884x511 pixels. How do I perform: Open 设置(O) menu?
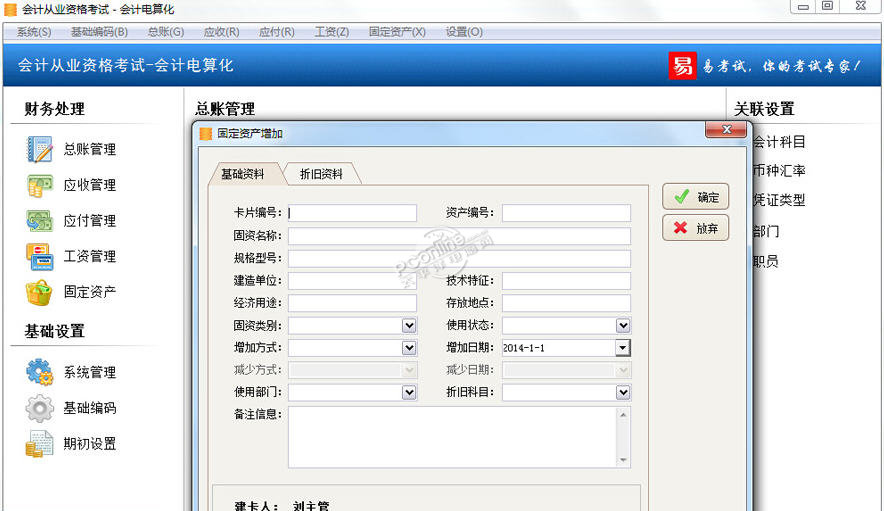click(464, 32)
